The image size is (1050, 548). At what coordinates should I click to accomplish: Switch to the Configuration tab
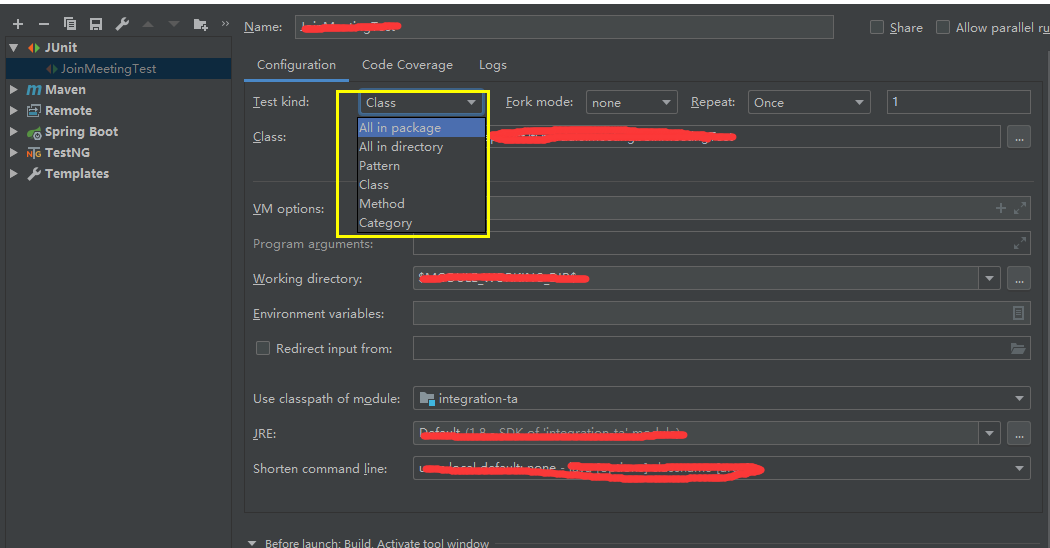[x=297, y=65]
